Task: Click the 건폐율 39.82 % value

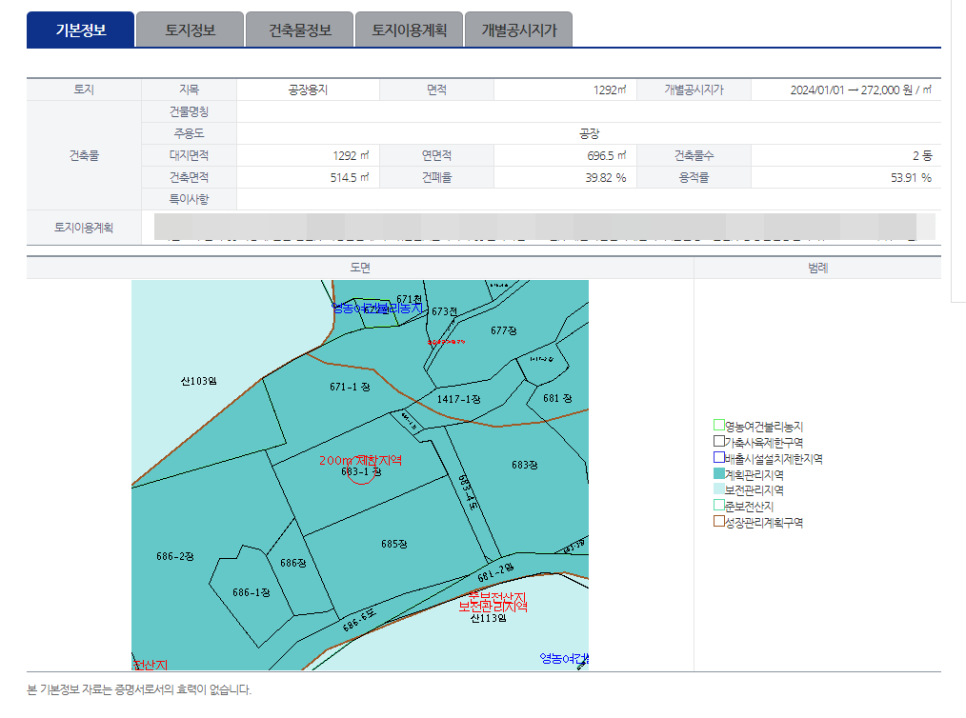Action: tap(606, 177)
